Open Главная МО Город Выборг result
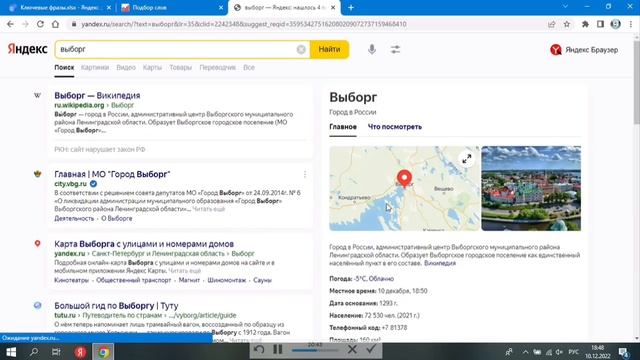 click(x=112, y=174)
